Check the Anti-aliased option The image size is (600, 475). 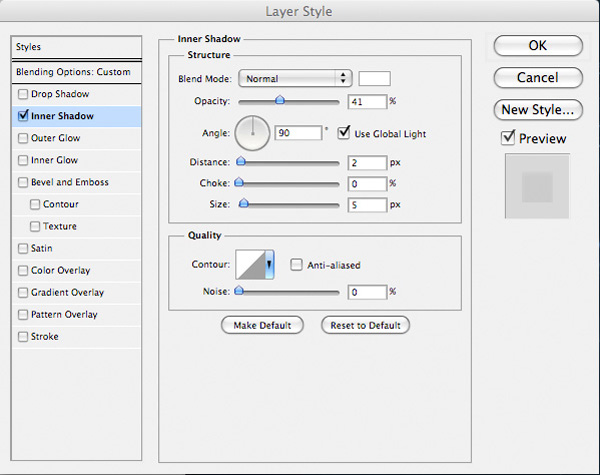pyautogui.click(x=296, y=265)
